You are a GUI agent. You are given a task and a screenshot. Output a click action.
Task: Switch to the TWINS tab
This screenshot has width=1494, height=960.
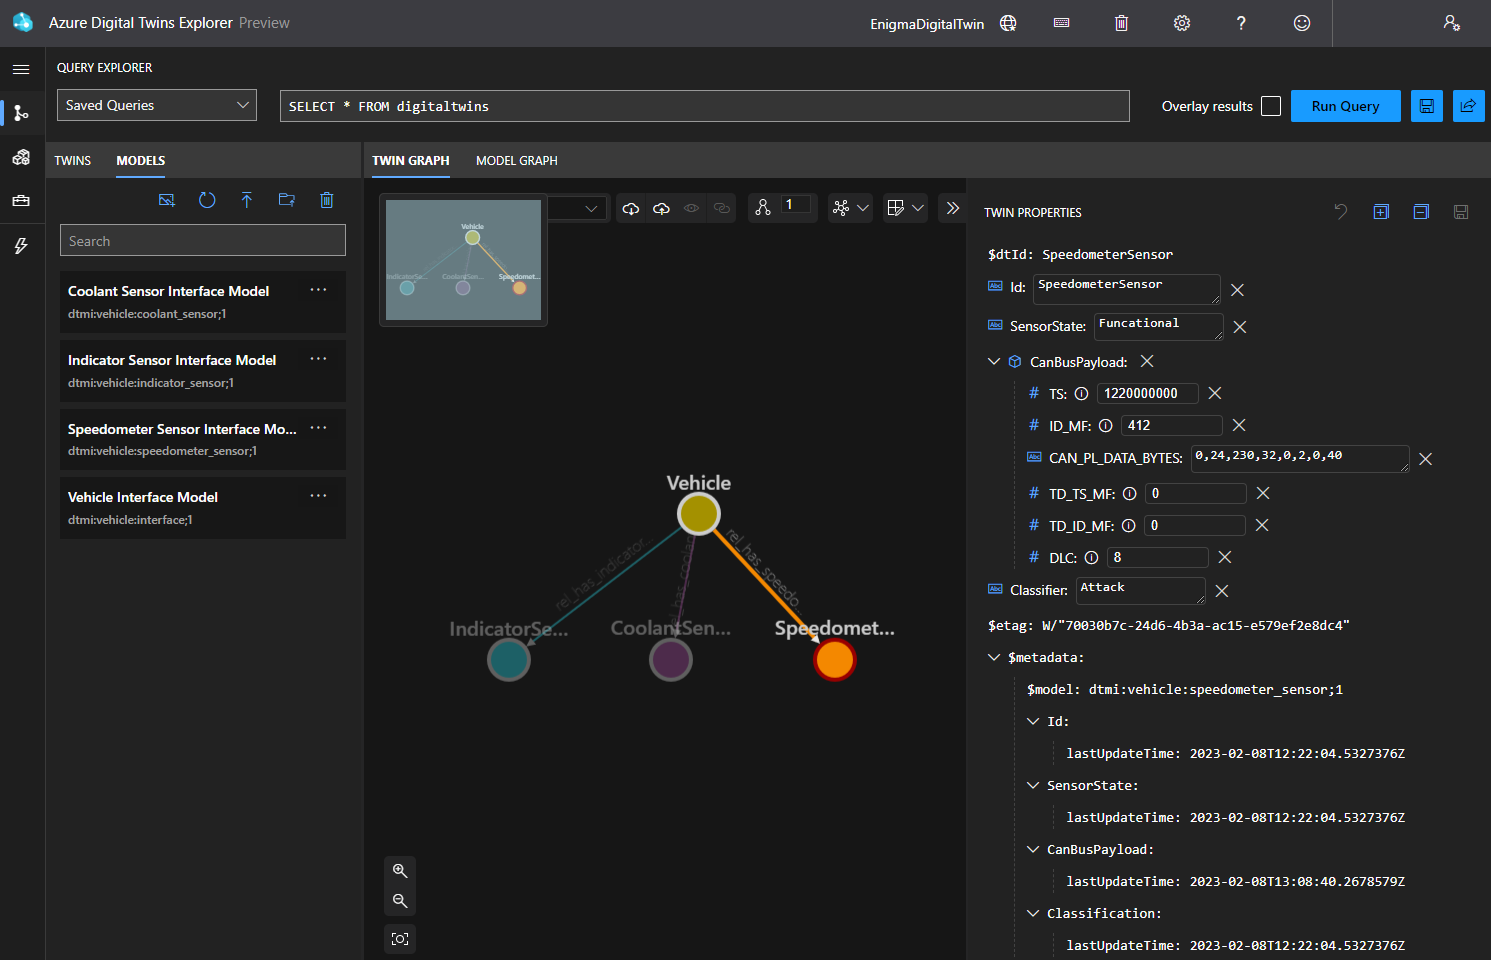point(72,161)
